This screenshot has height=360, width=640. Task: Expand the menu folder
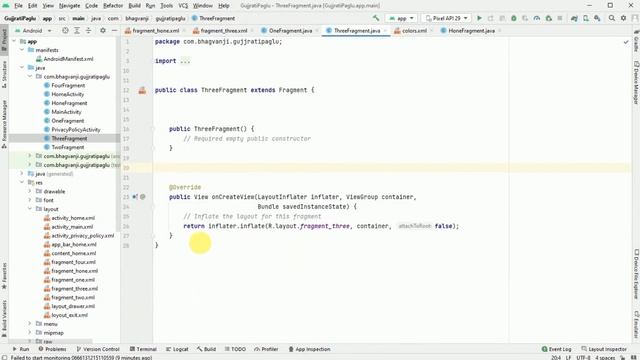29,324
